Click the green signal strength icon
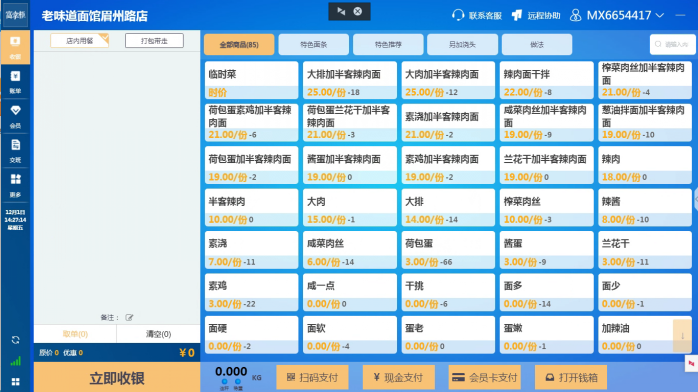 [15, 361]
